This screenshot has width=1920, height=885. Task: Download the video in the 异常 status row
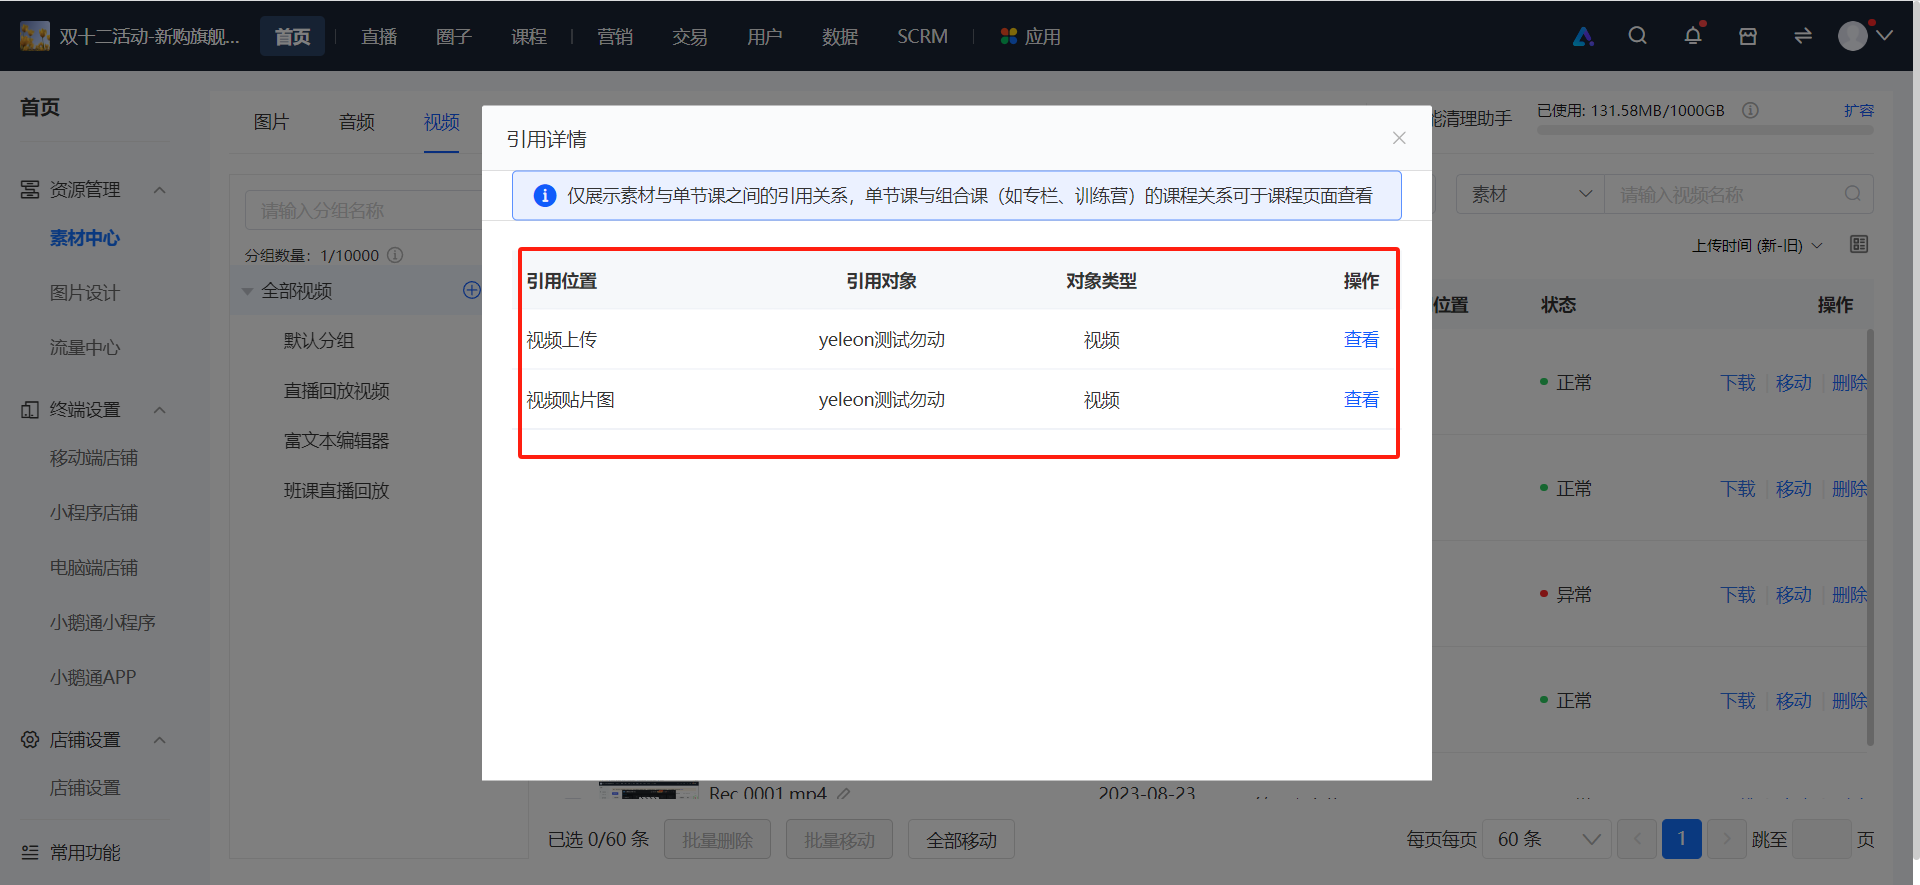click(1738, 595)
